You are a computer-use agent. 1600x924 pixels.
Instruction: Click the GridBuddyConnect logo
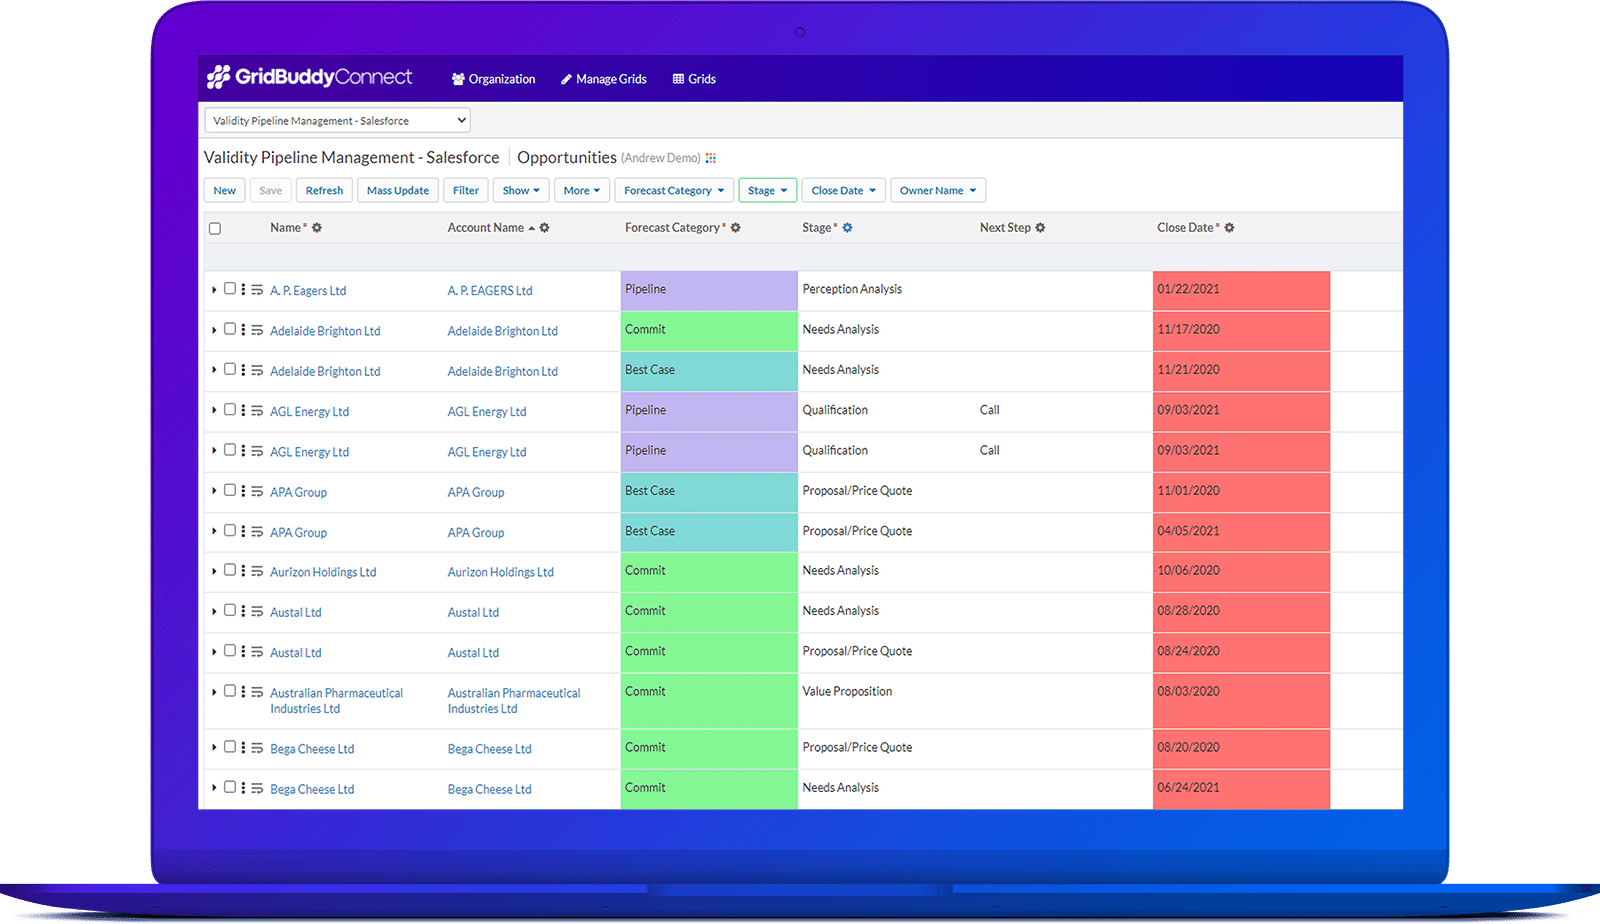point(309,77)
